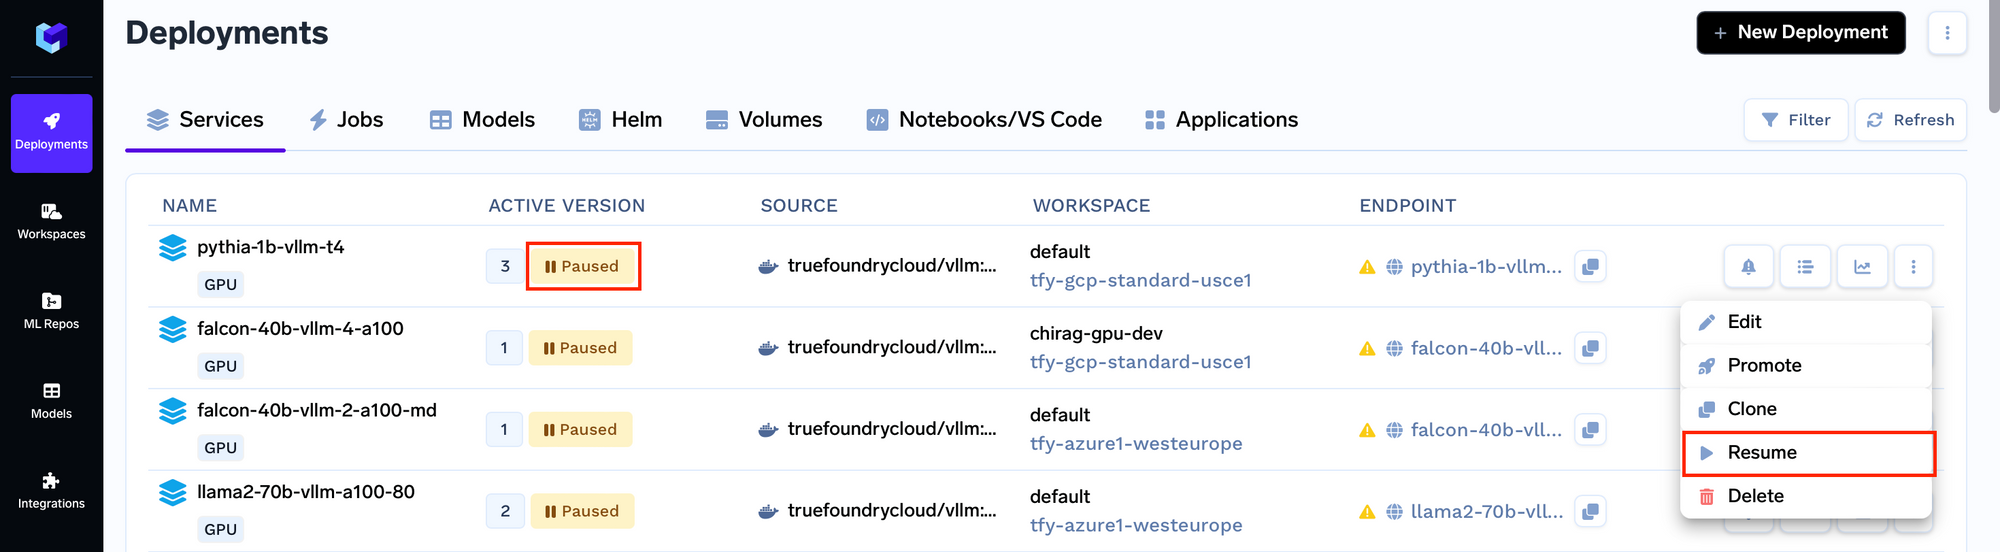Toggle the row actions menu for pythia-1b-vllm-t4

pyautogui.click(x=1913, y=267)
